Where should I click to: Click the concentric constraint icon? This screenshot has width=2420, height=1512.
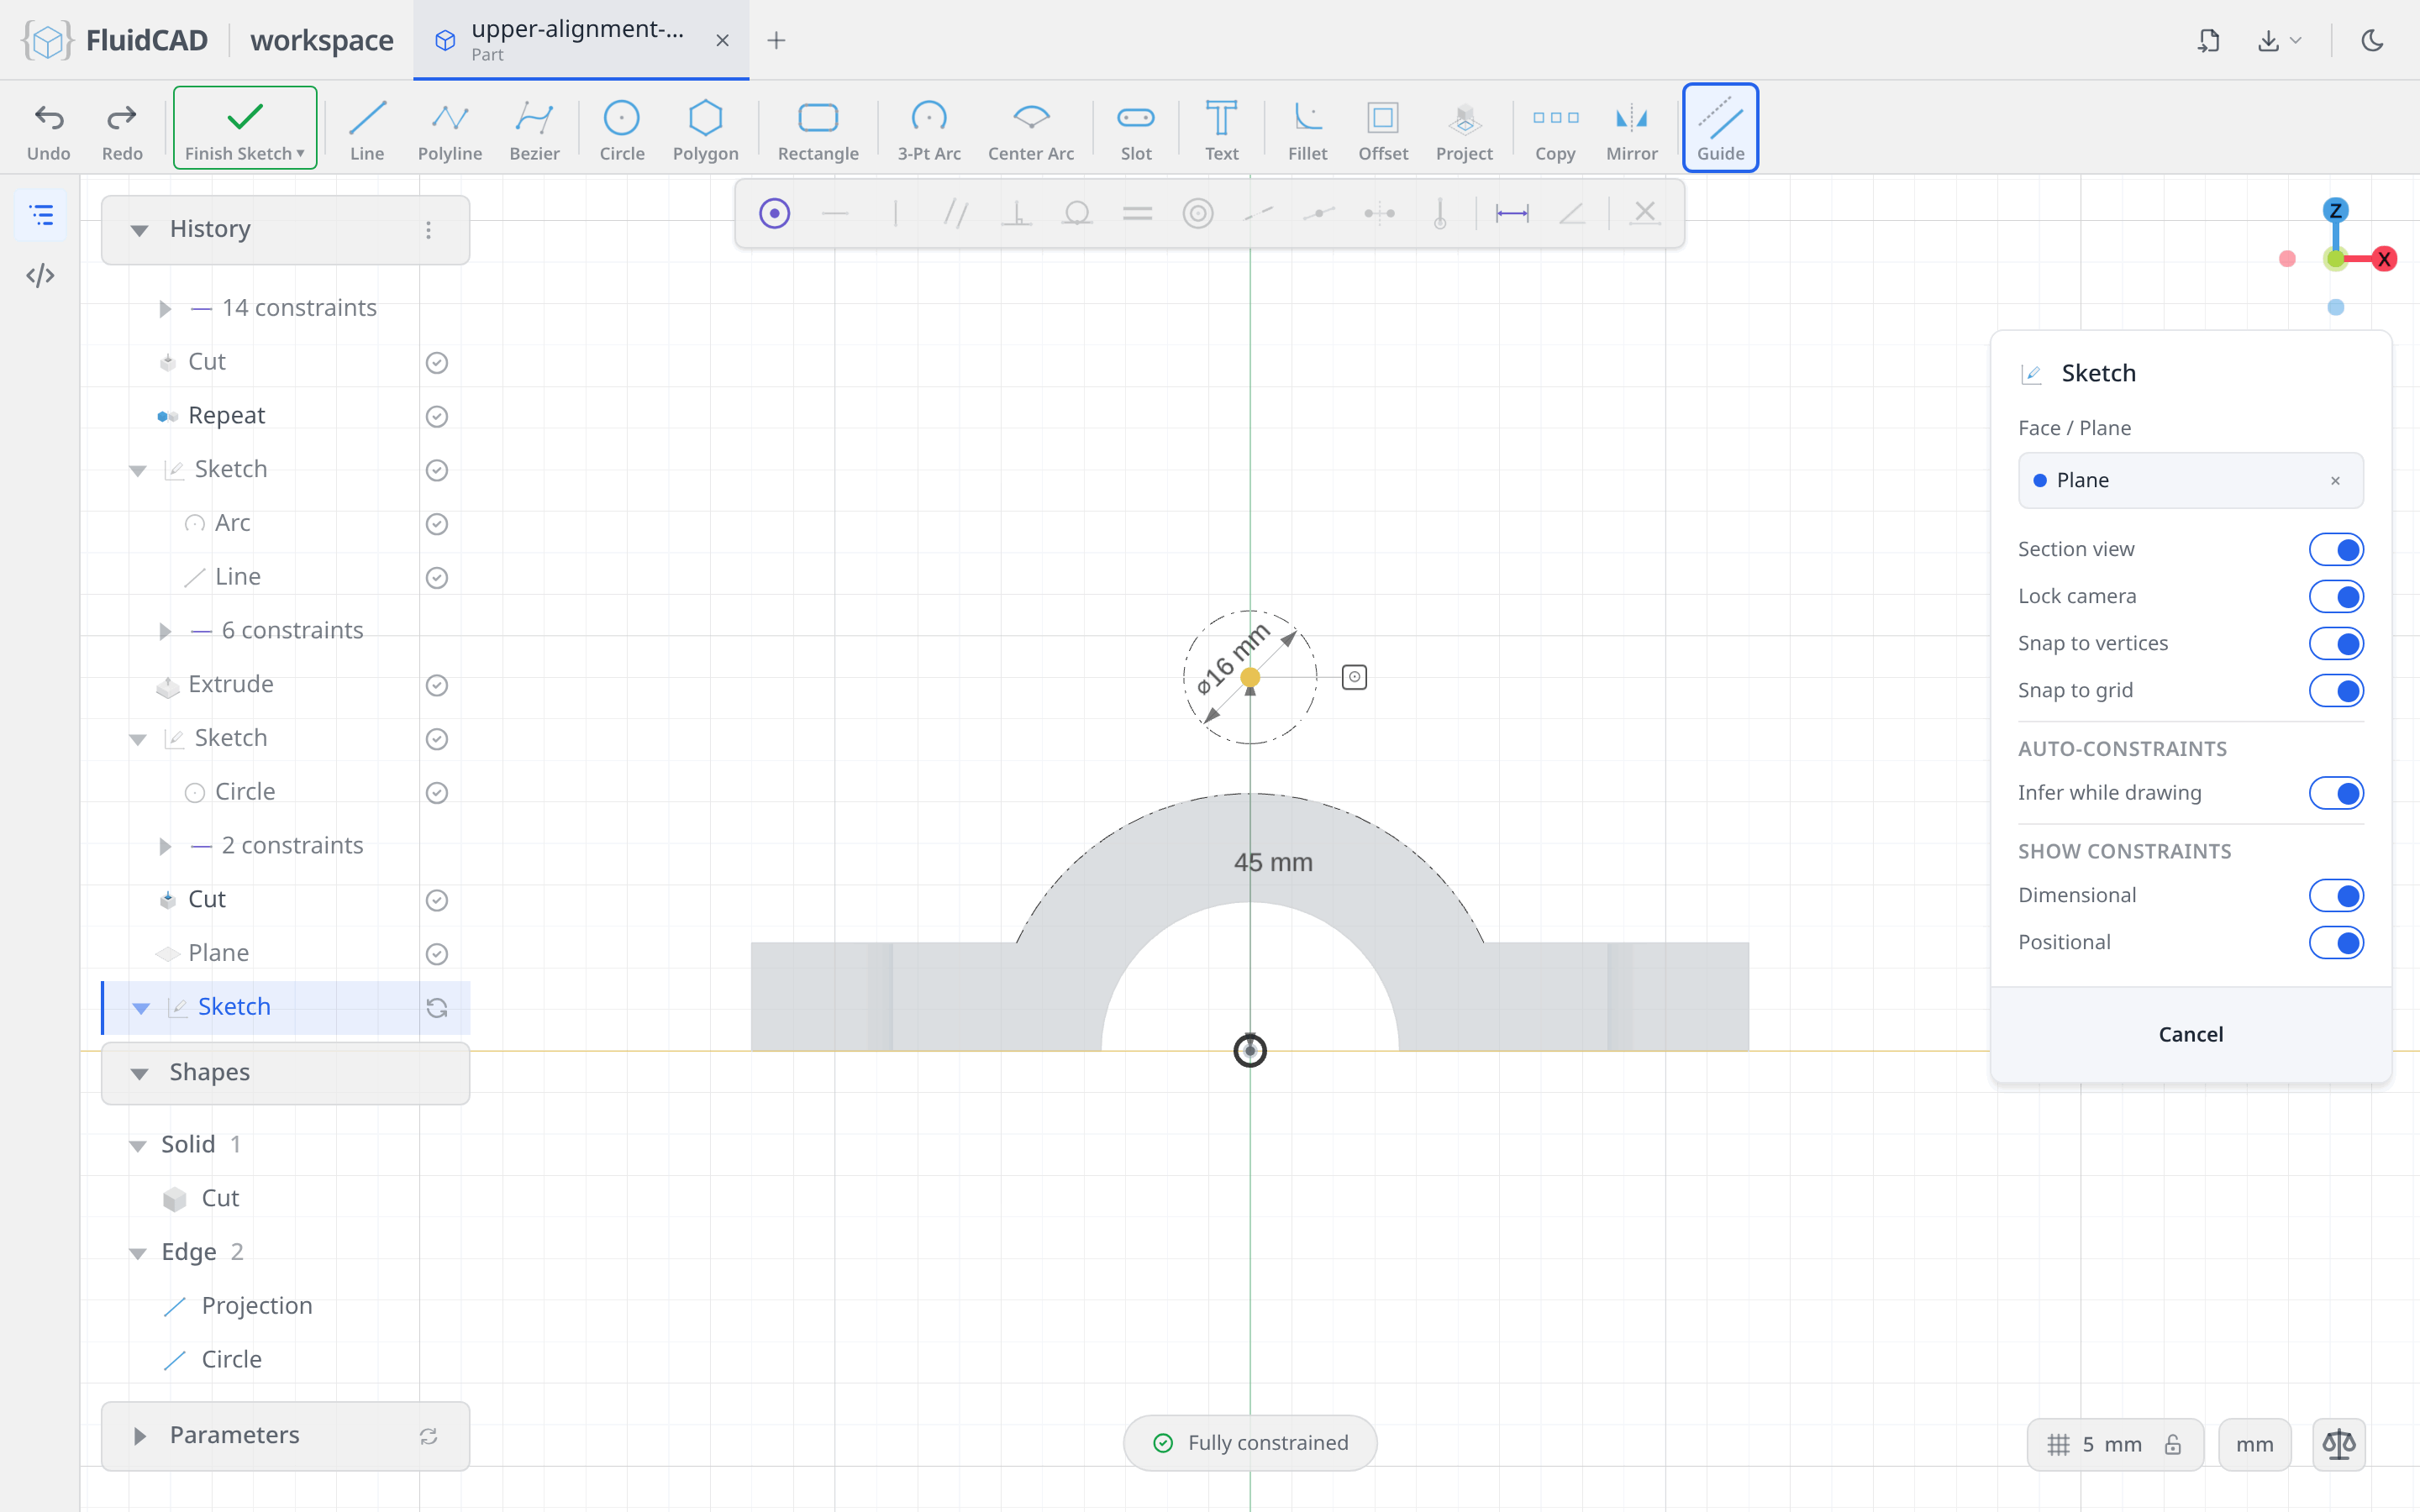tap(1197, 213)
